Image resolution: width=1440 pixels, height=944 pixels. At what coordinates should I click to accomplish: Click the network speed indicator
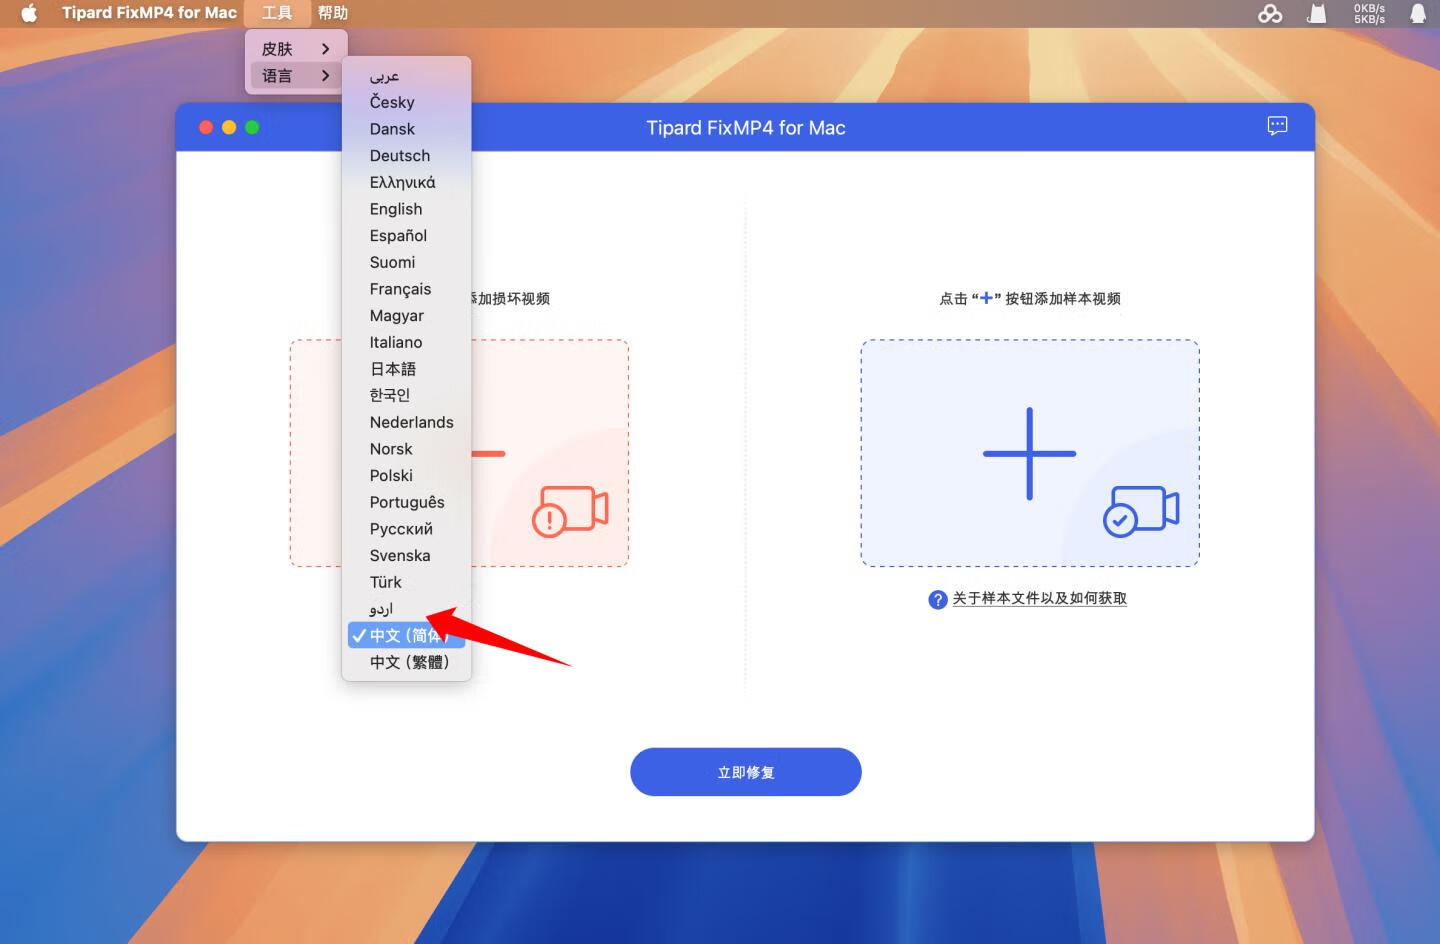pos(1369,13)
